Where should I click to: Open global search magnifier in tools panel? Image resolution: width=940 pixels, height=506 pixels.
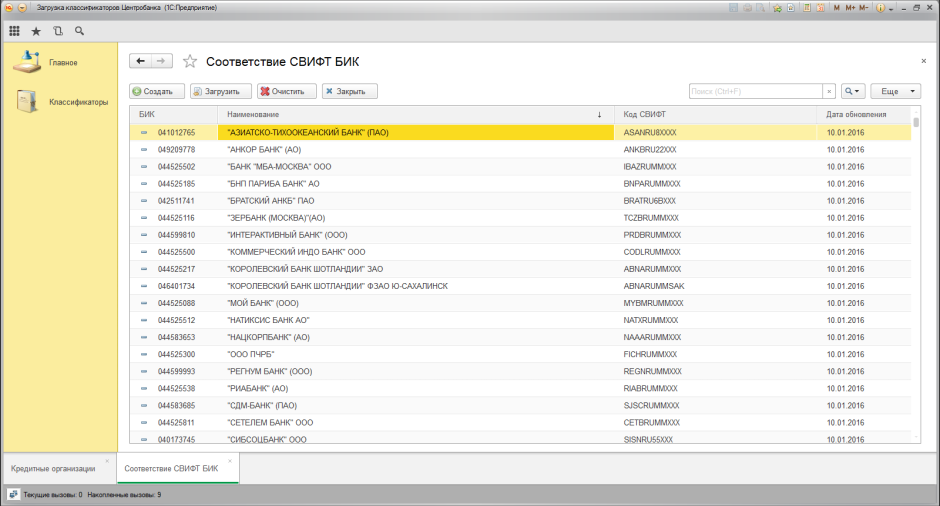pos(79,31)
